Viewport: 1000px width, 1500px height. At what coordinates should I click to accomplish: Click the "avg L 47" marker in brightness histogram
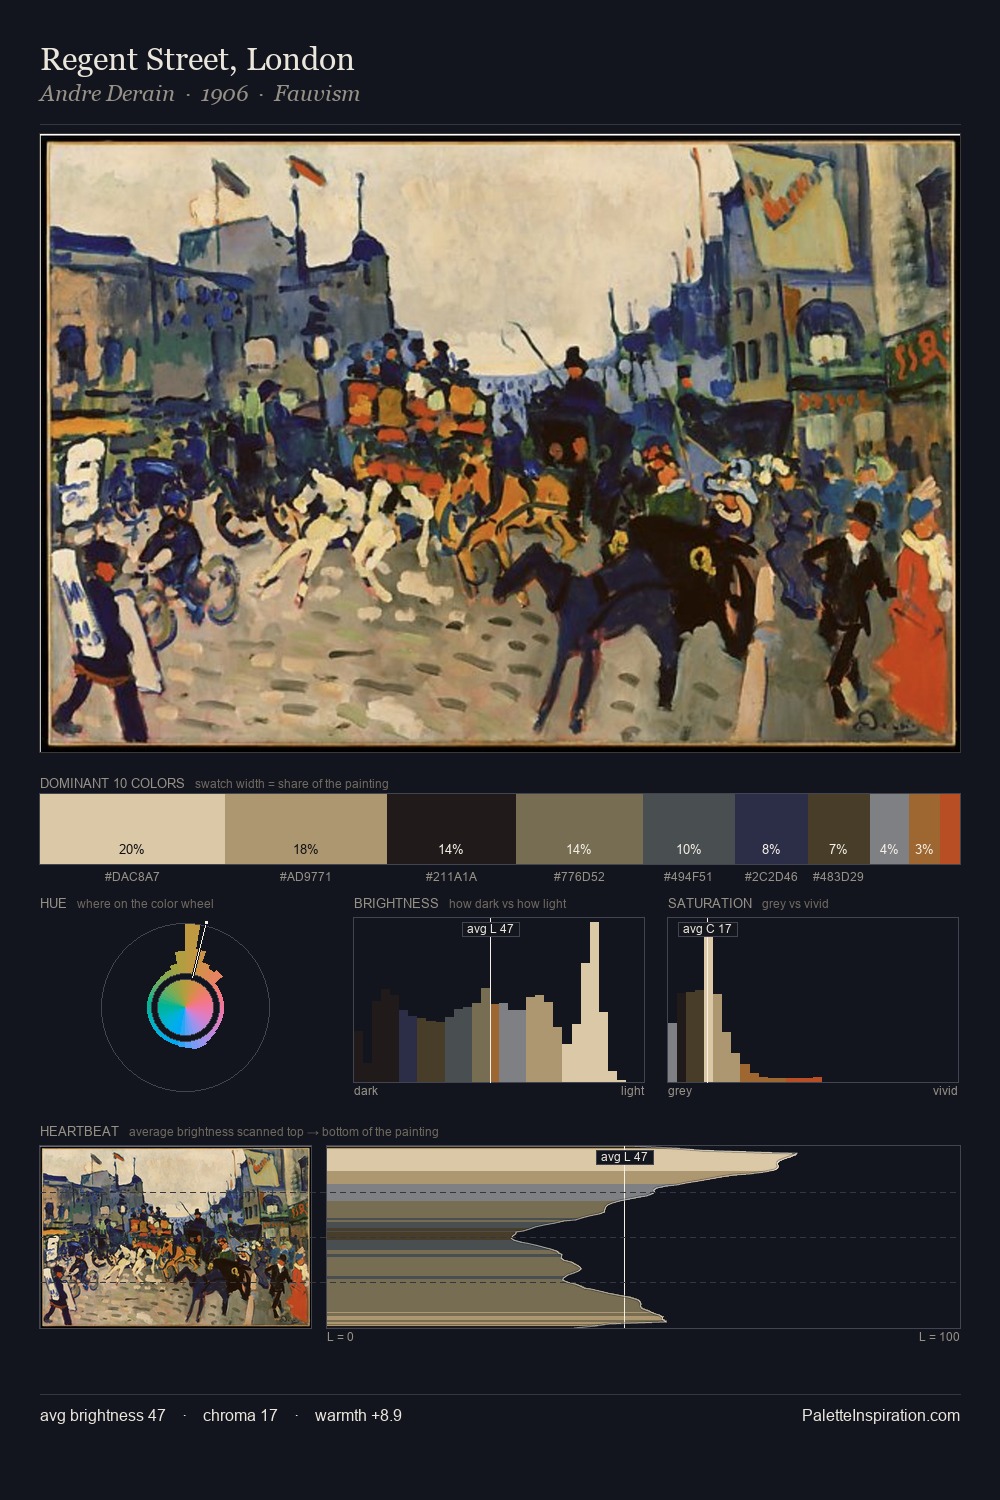[x=490, y=929]
